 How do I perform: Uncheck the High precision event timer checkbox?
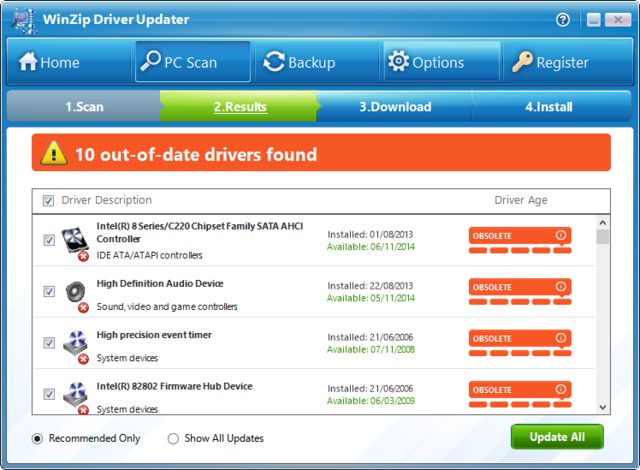click(49, 343)
